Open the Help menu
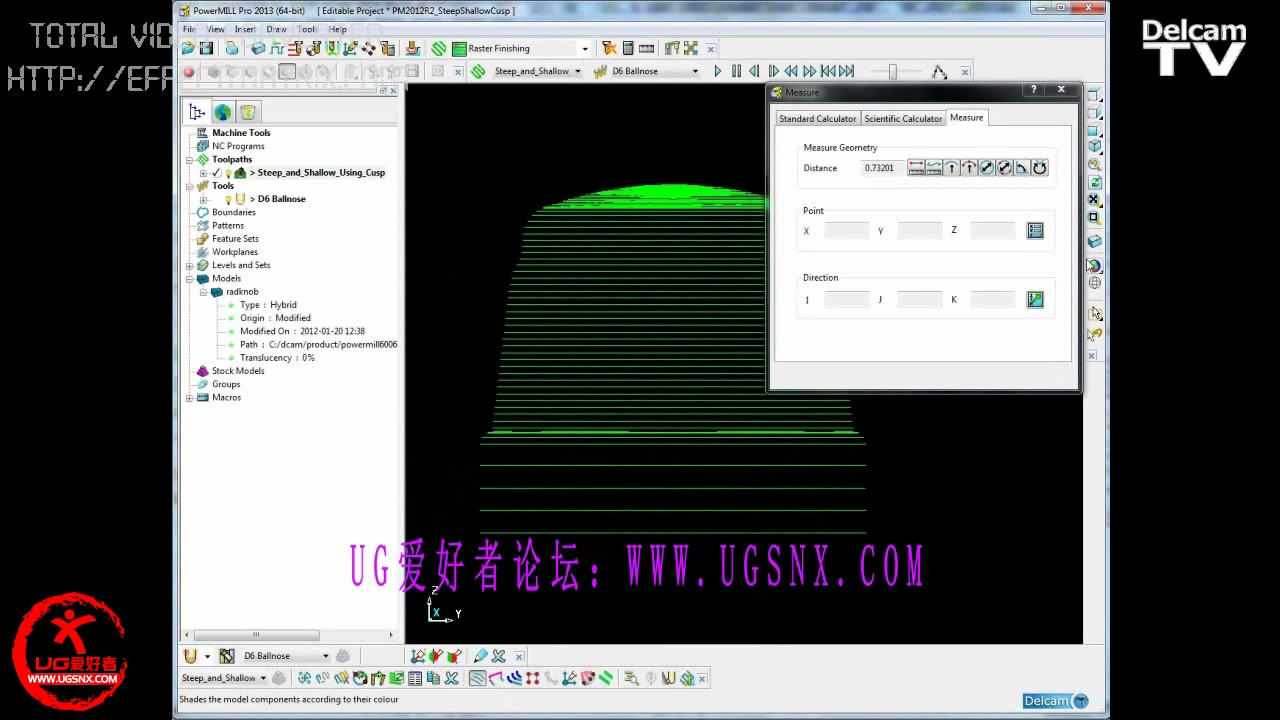 (x=338, y=29)
